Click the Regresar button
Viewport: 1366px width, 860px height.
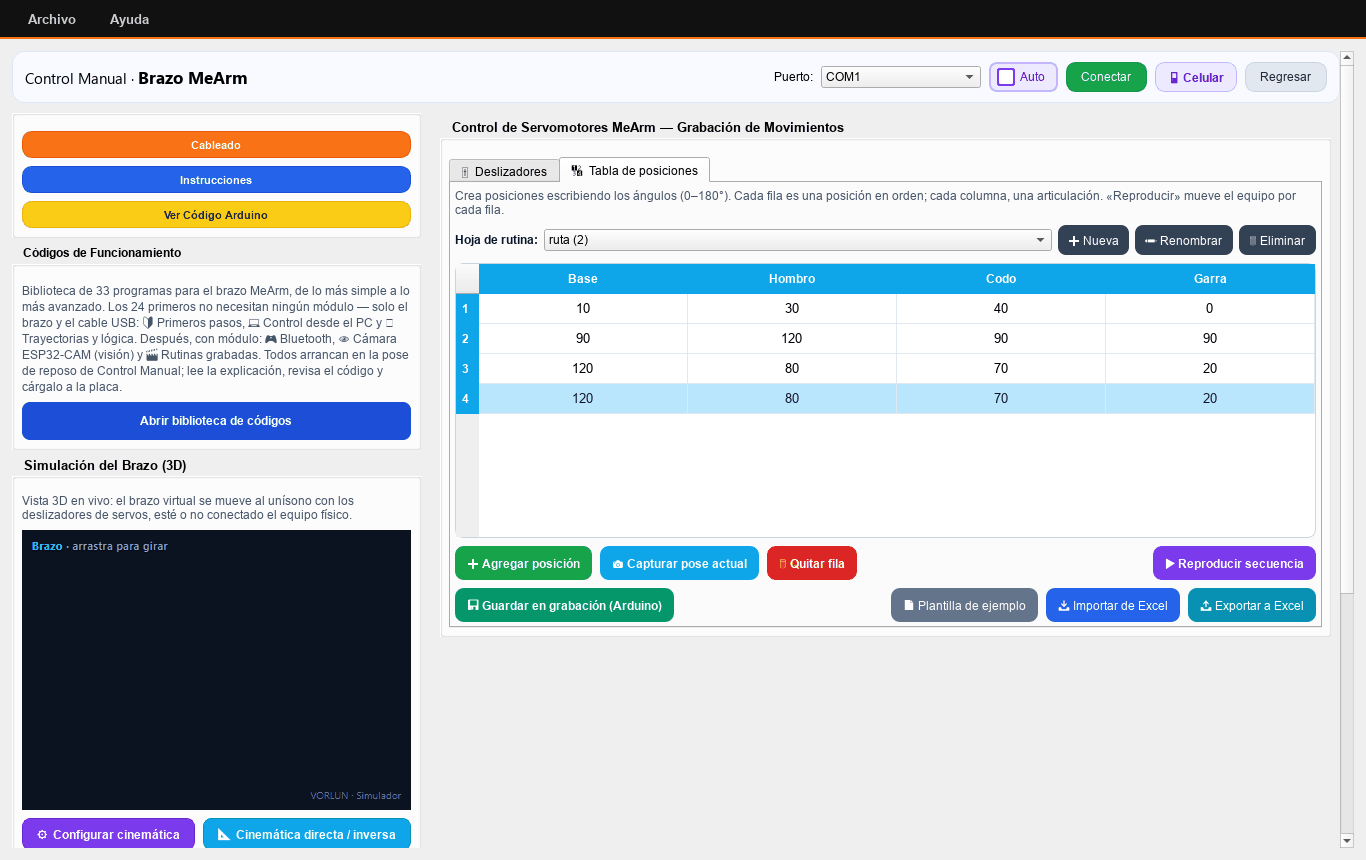[x=1286, y=77]
